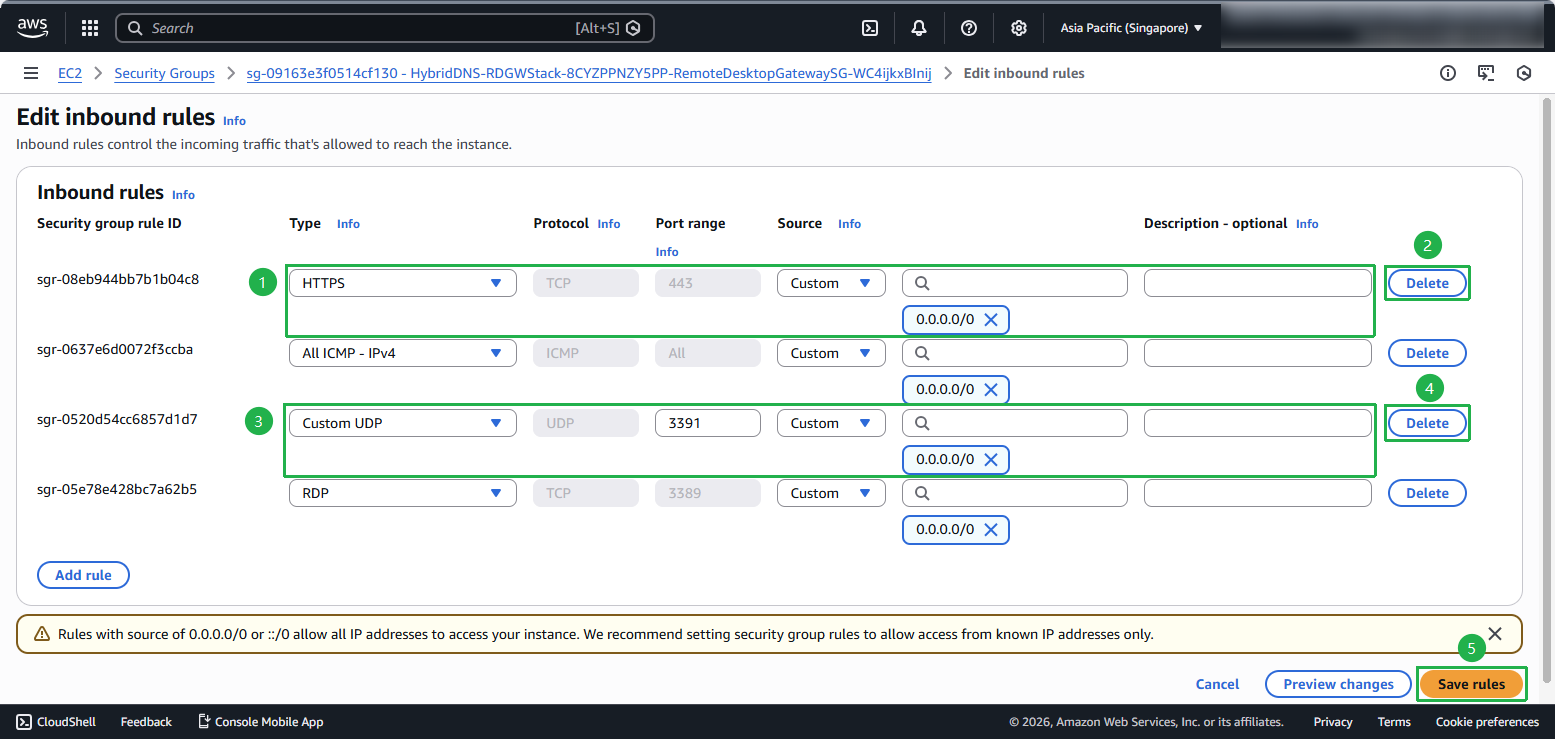
Task: Remove 0.0.0.0/0 source from RDP rule
Action: (x=990, y=530)
